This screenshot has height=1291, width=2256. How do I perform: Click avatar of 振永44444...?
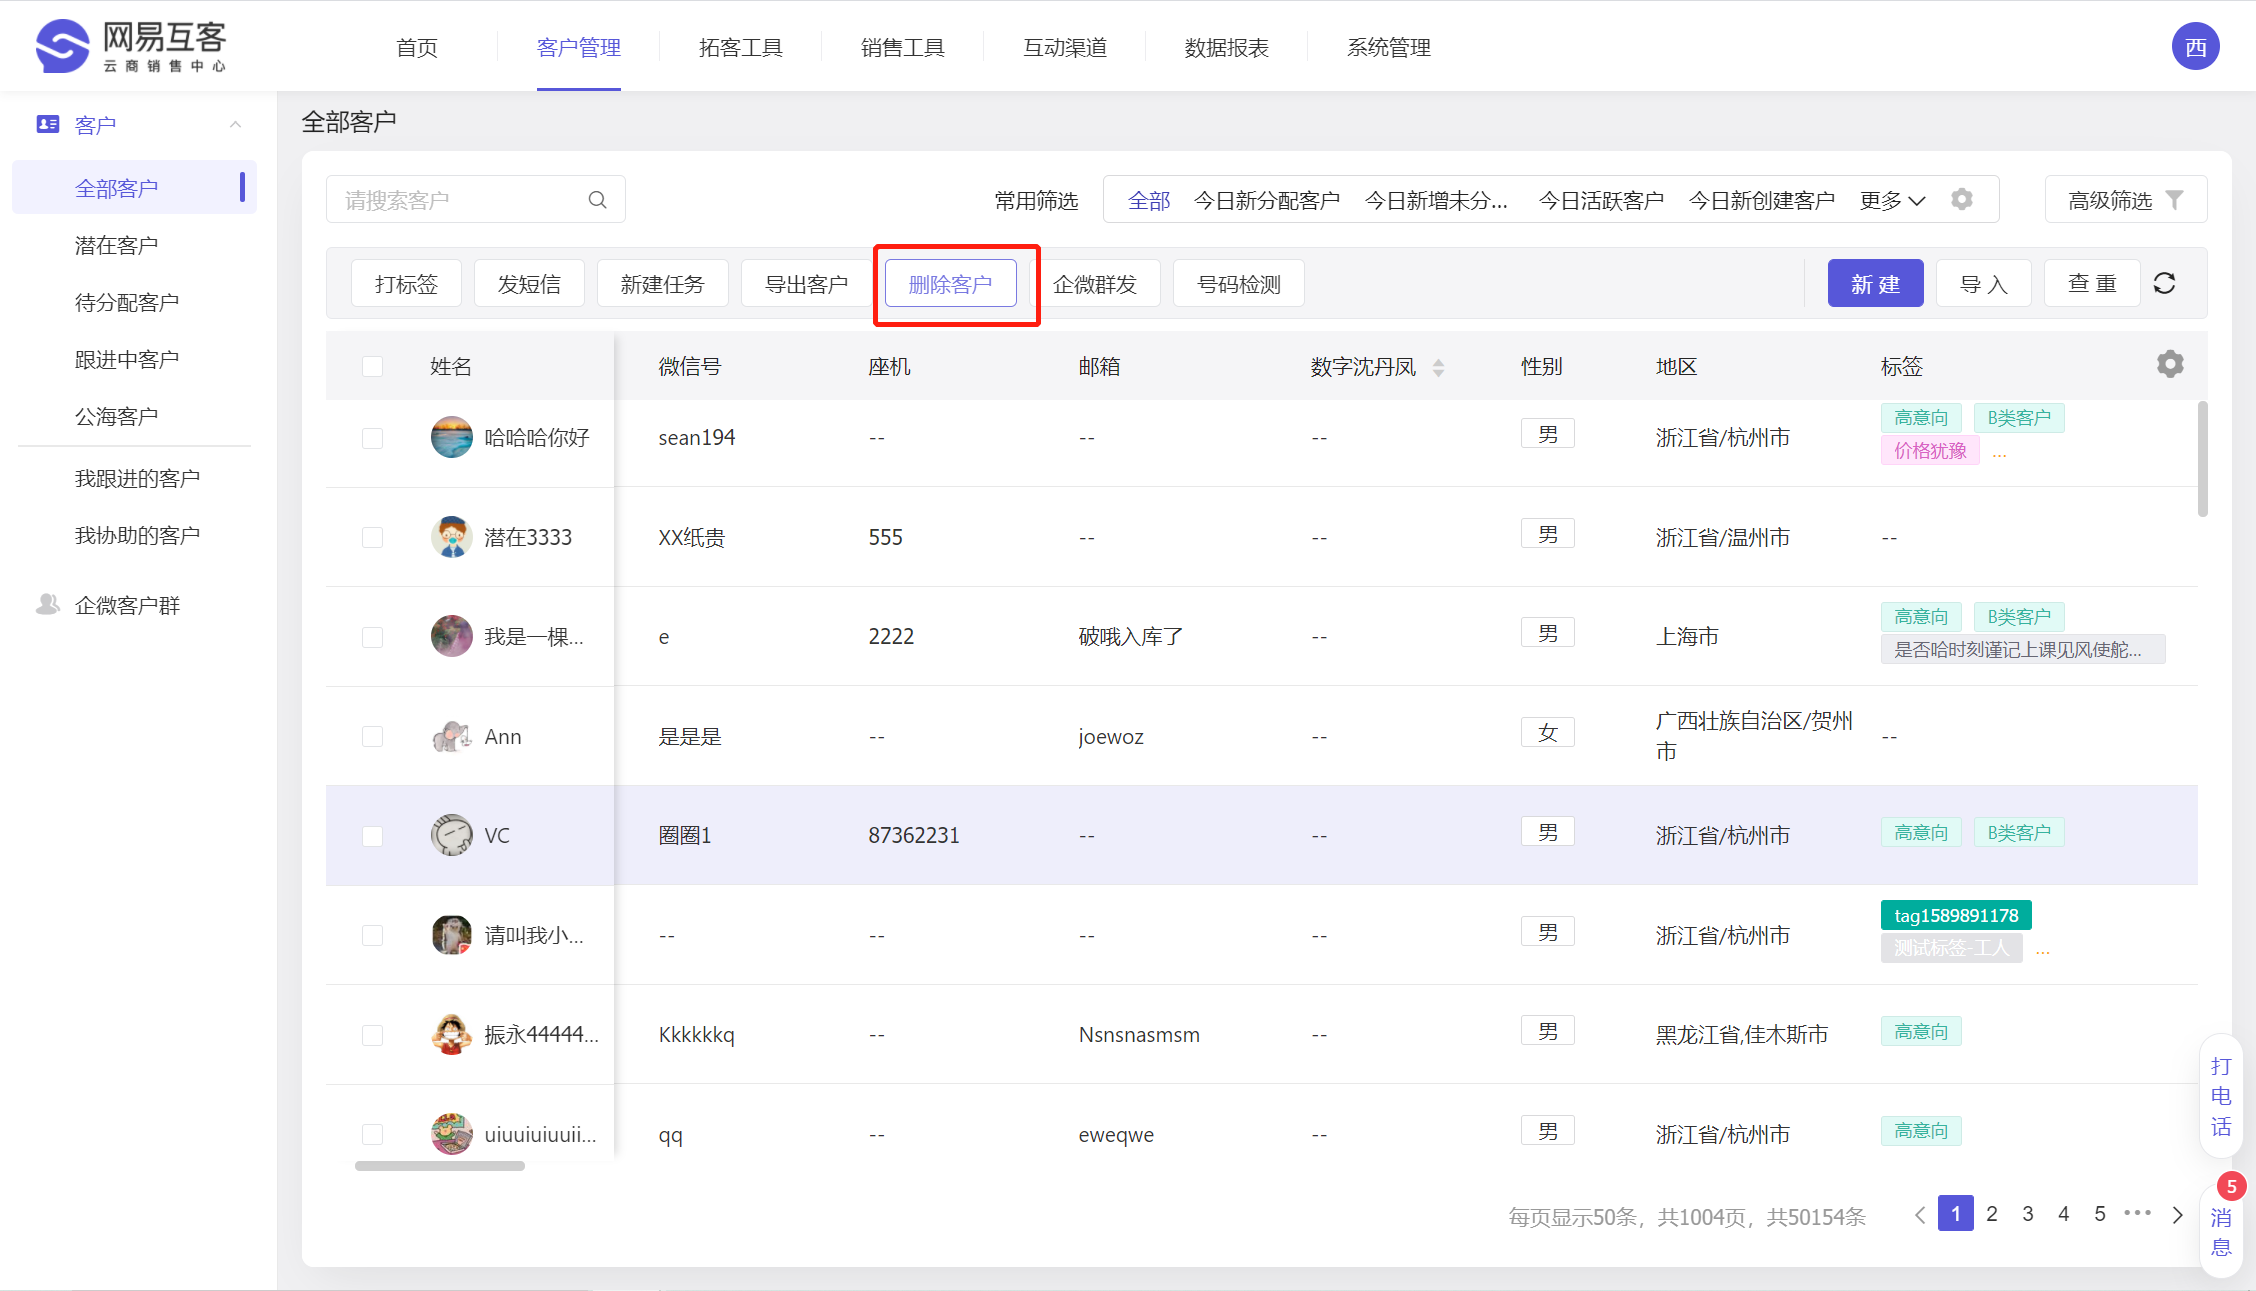pos(451,1034)
